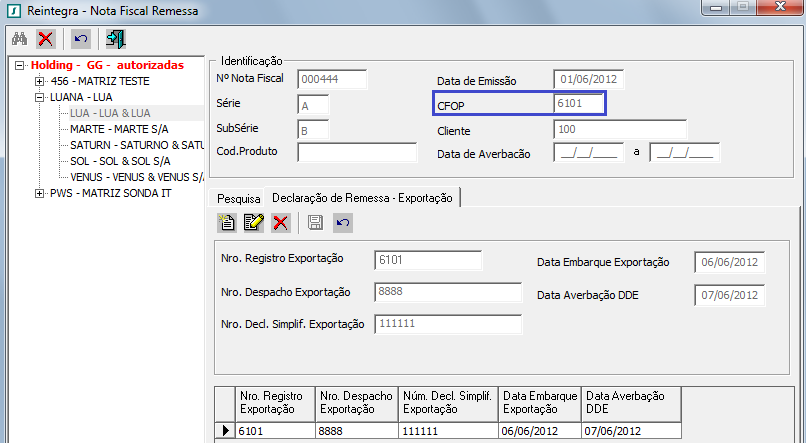The width and height of the screenshot is (806, 443).
Task: Click the CFOP field
Action: pyautogui.click(x=579, y=103)
